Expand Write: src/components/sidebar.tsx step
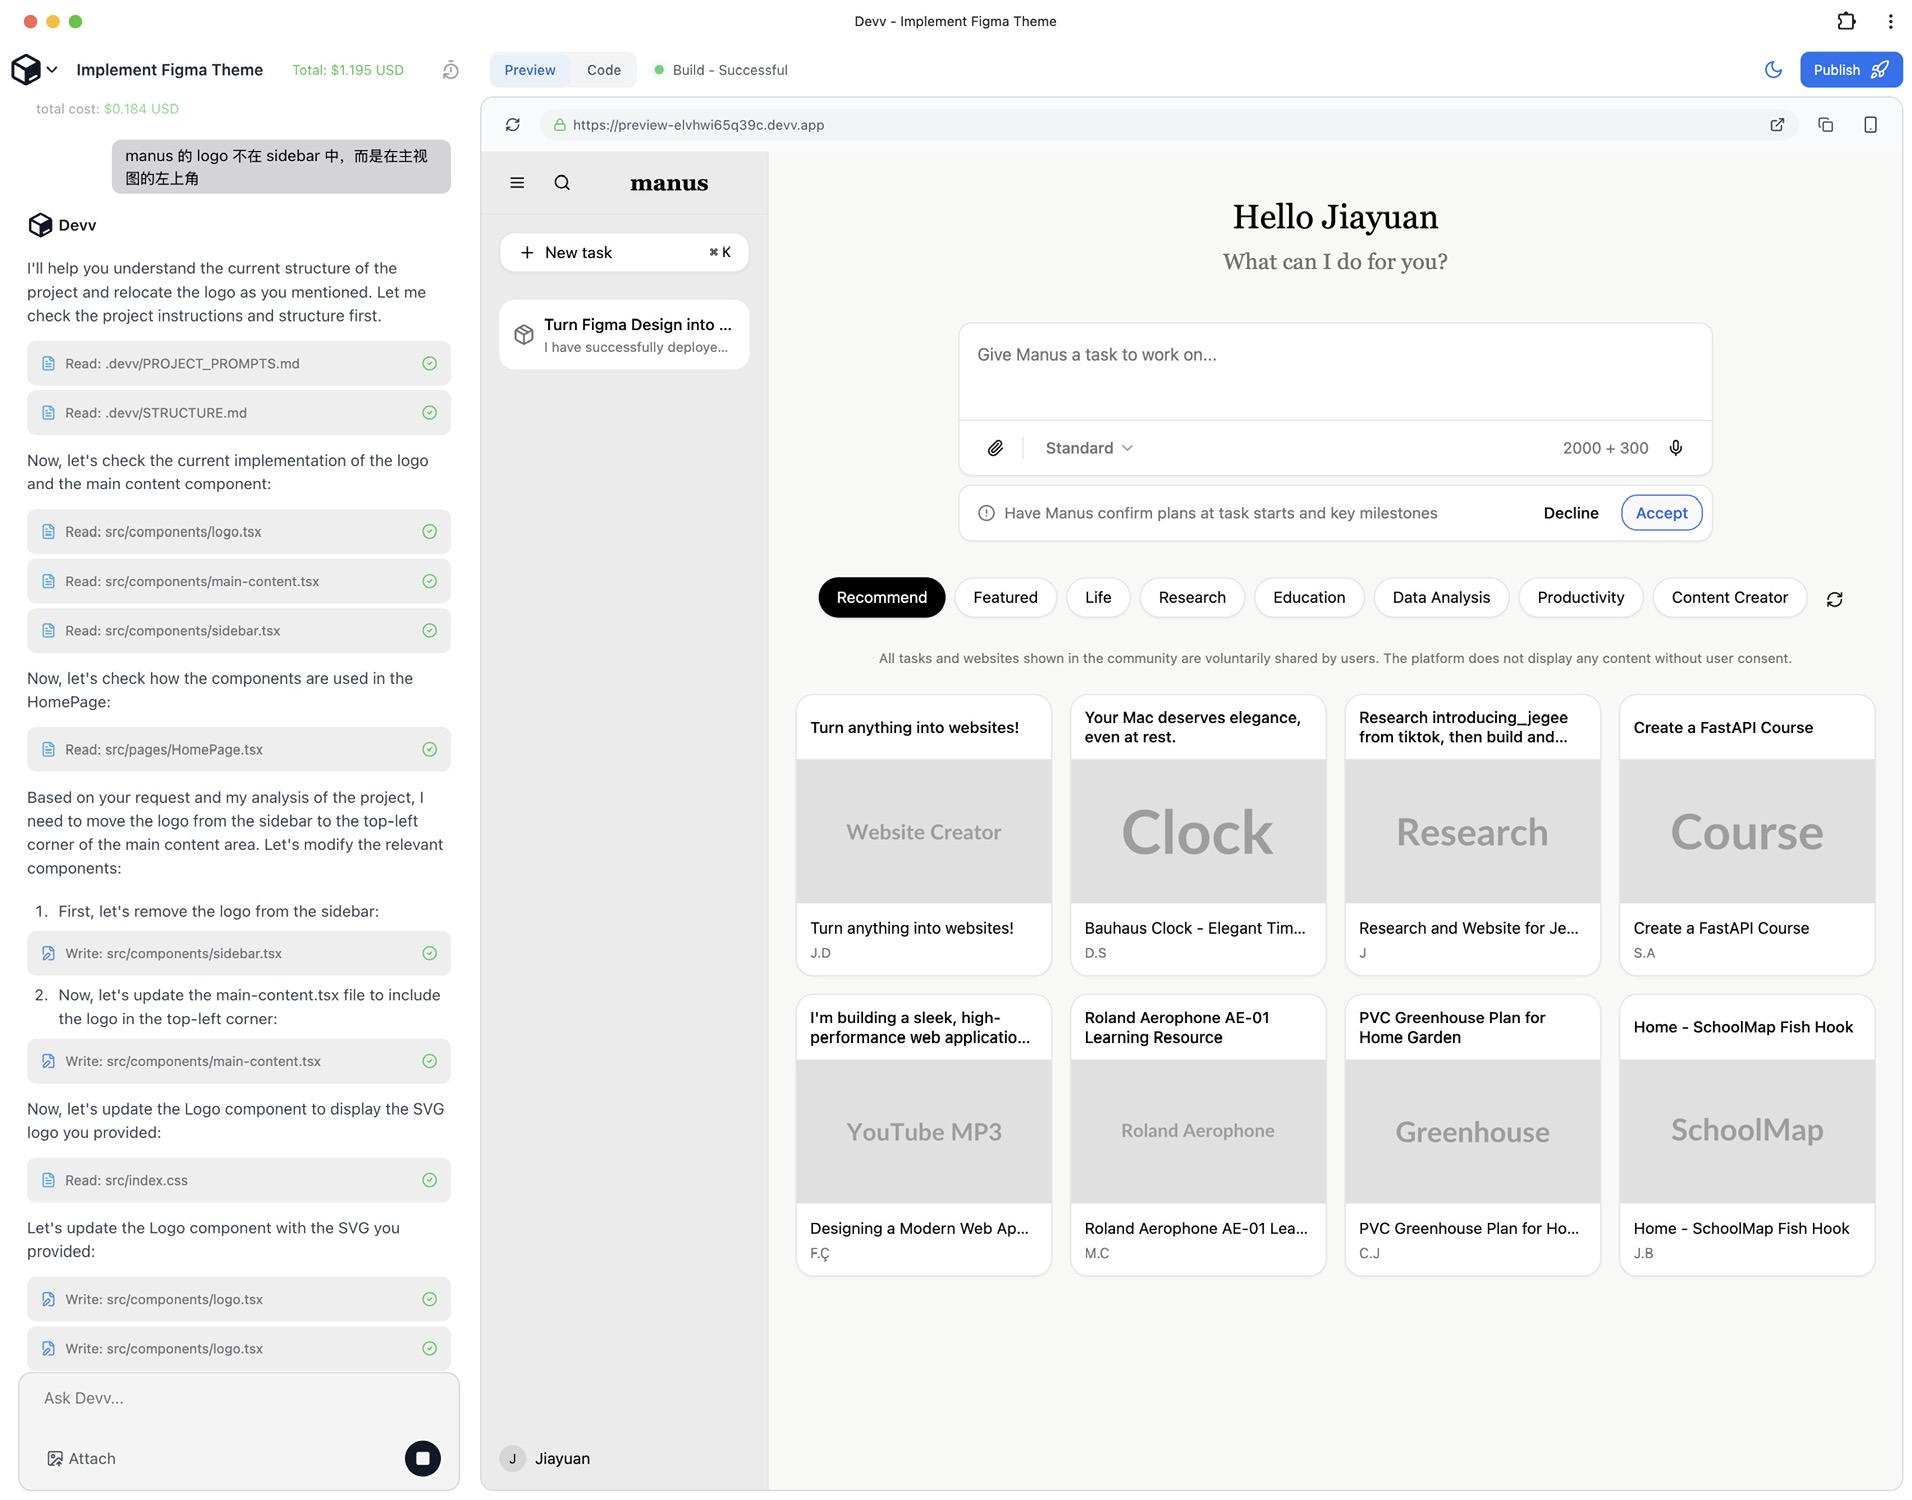The image size is (1912, 1500). click(x=238, y=953)
